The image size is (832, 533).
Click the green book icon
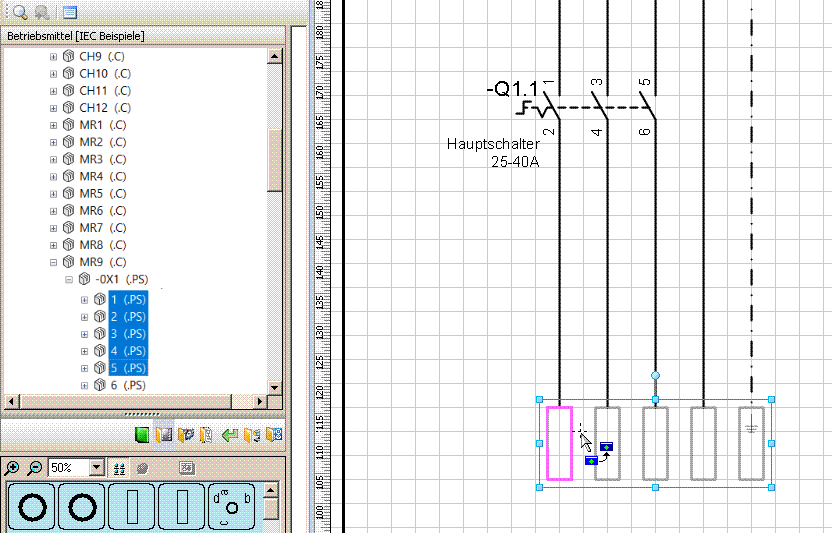point(142,435)
